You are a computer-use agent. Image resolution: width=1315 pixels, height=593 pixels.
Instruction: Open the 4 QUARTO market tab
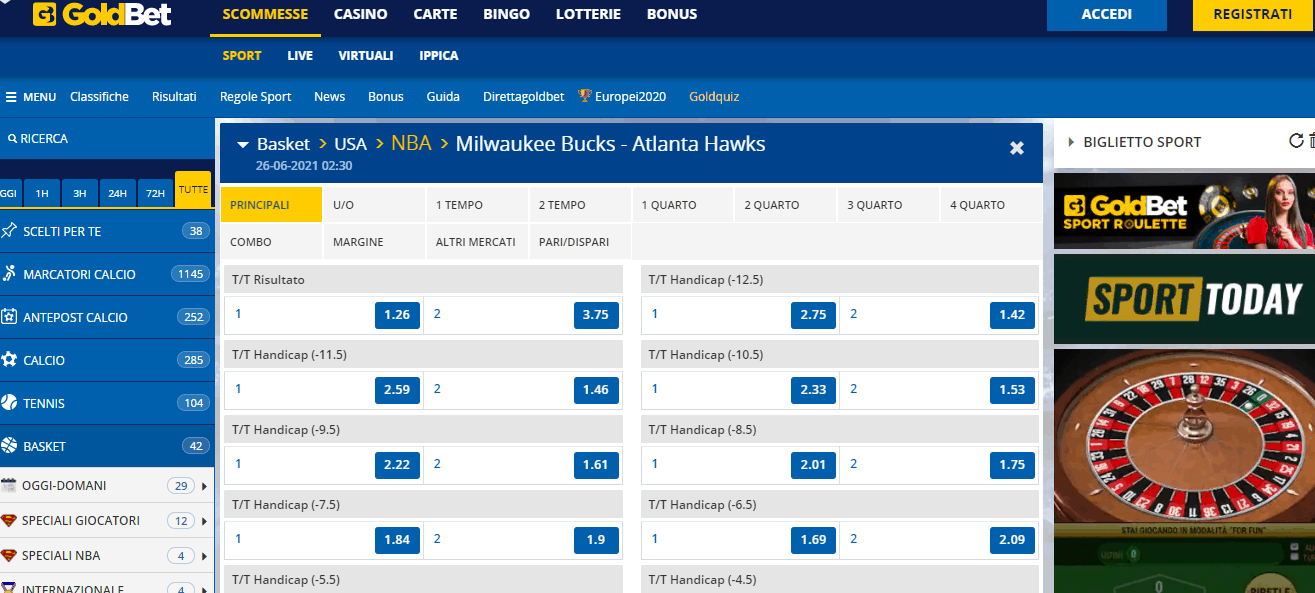[x=992, y=205]
